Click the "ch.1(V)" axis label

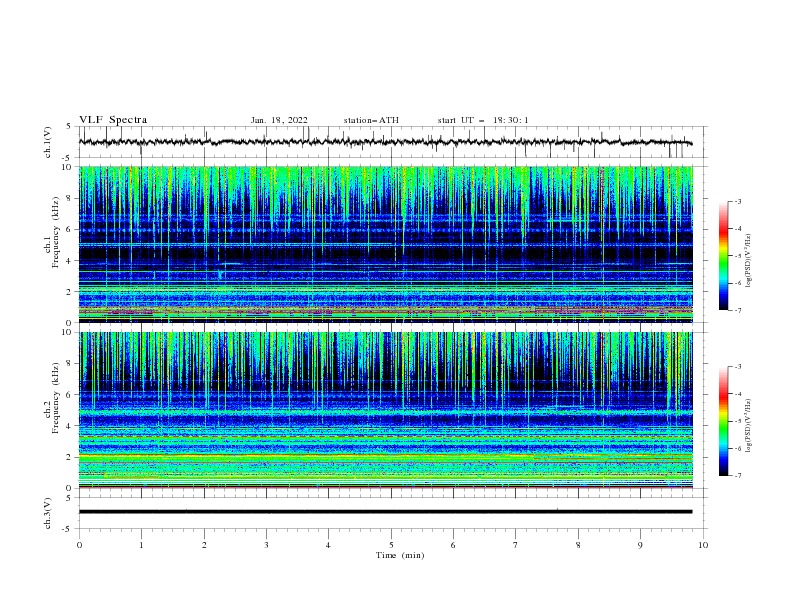click(48, 142)
